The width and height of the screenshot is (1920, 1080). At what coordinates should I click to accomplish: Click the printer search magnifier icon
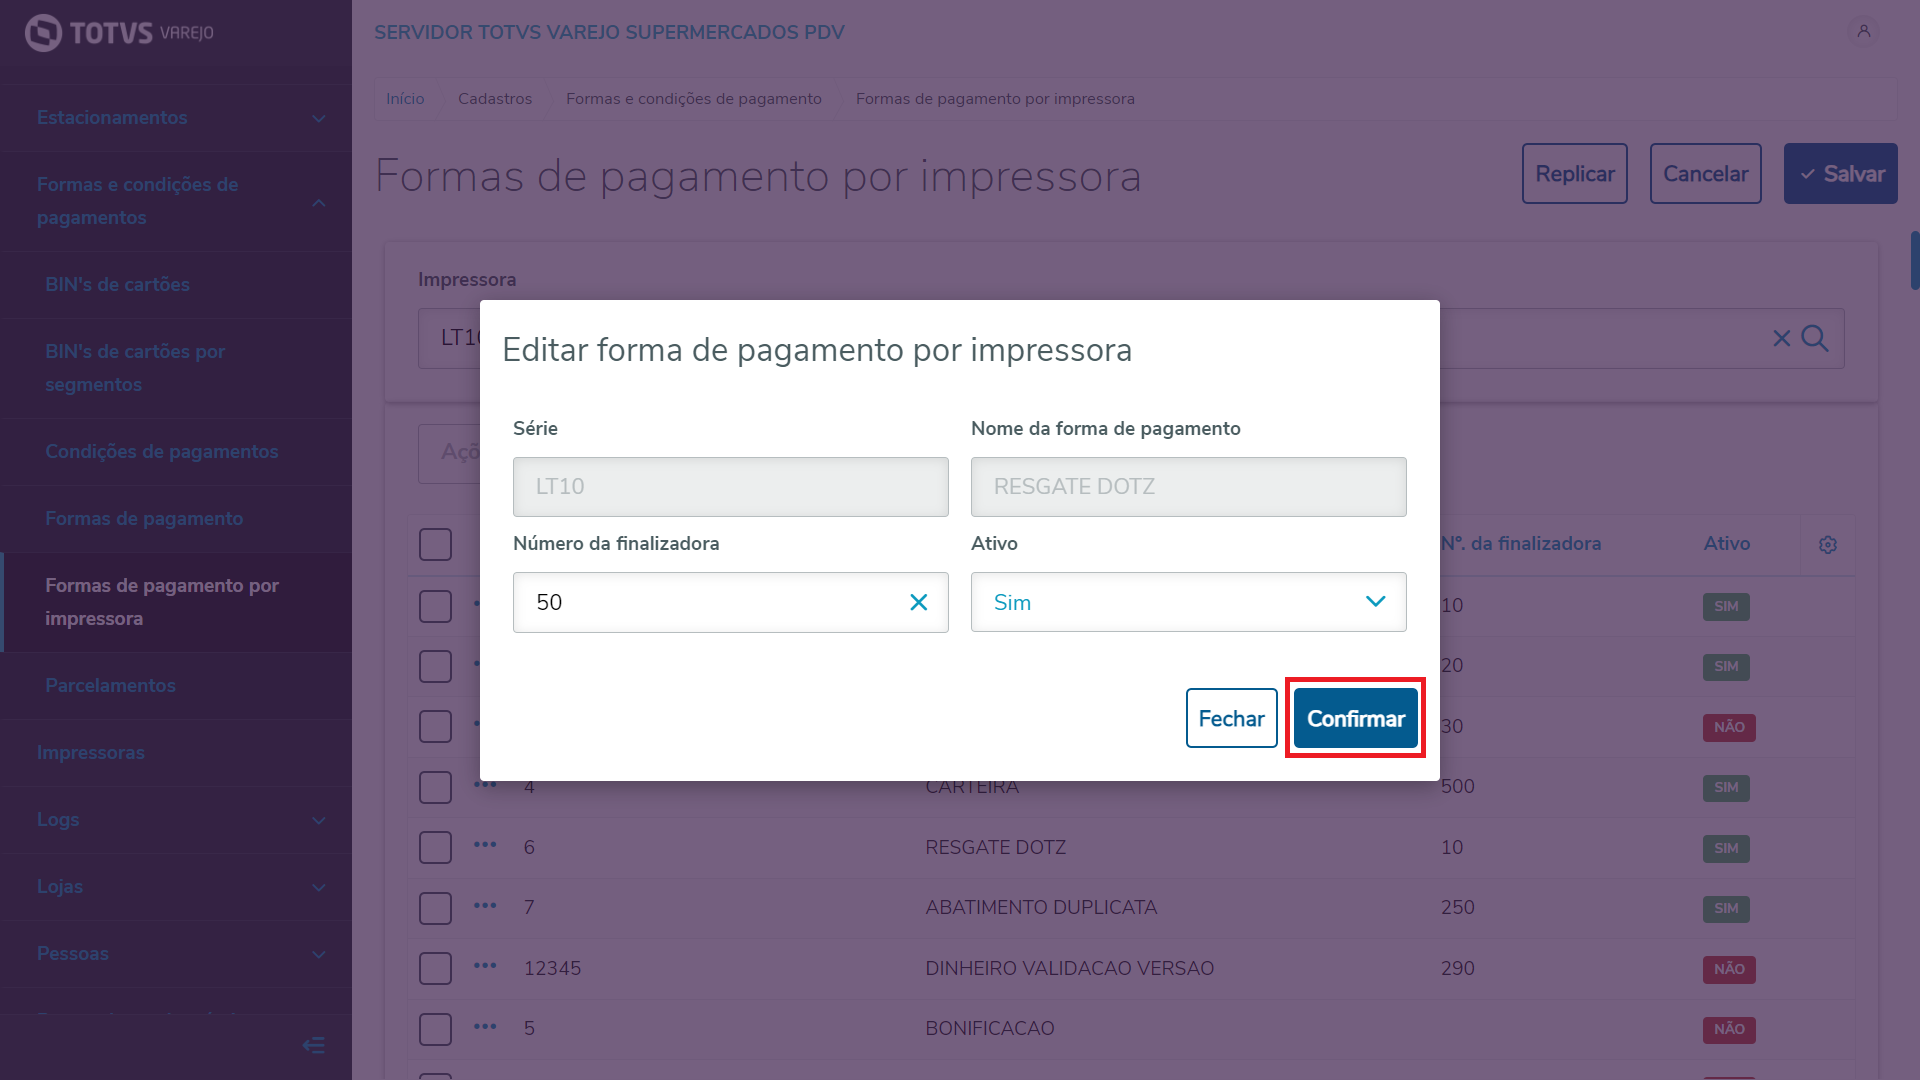(1815, 339)
